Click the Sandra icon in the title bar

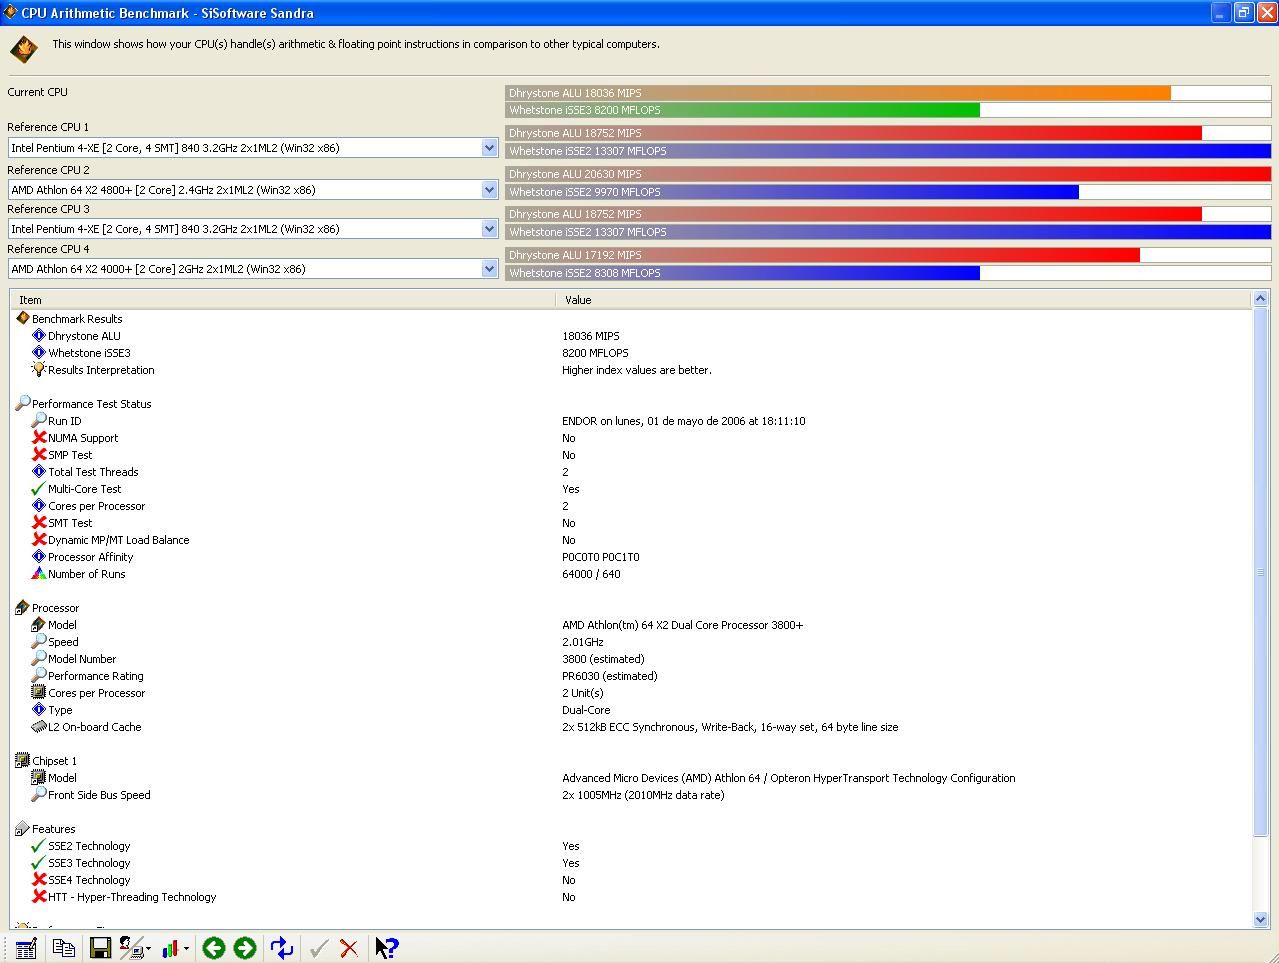click(11, 13)
